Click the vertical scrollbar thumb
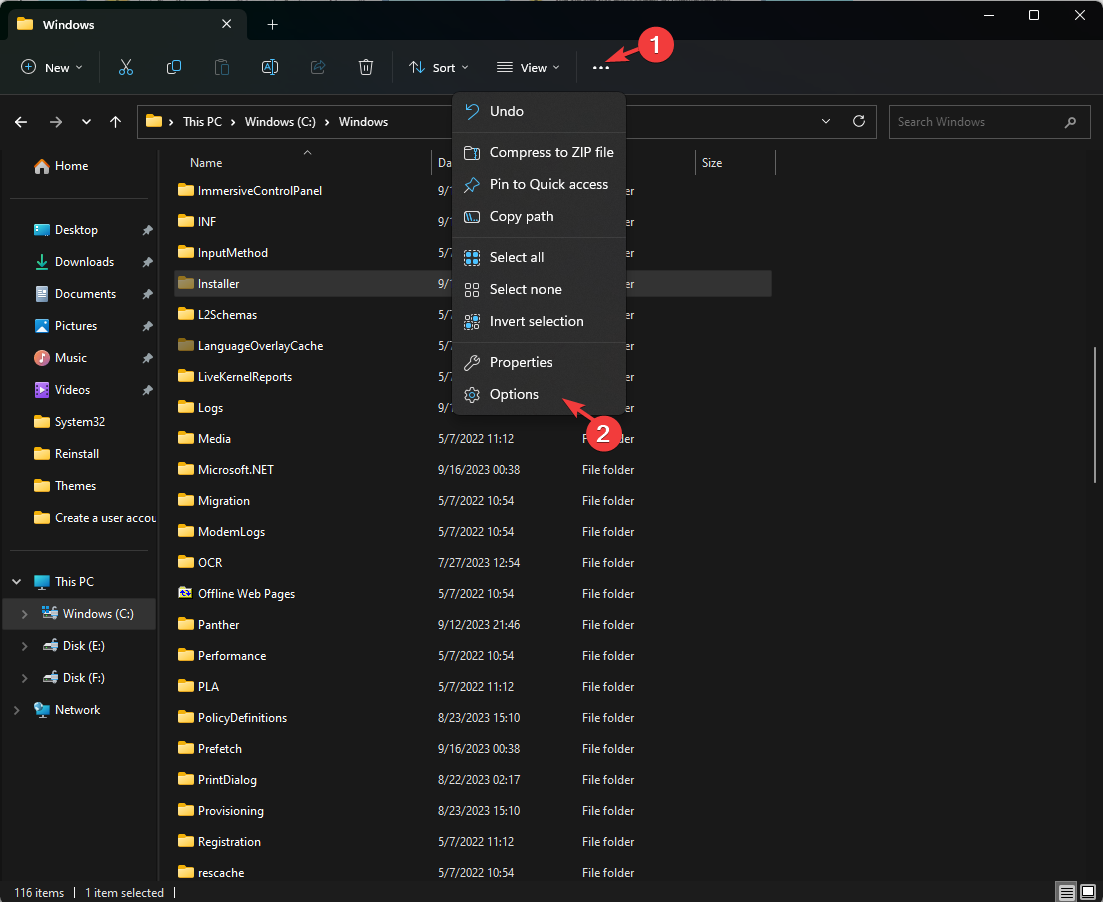Viewport: 1103px width, 902px height. pyautogui.click(x=1095, y=414)
